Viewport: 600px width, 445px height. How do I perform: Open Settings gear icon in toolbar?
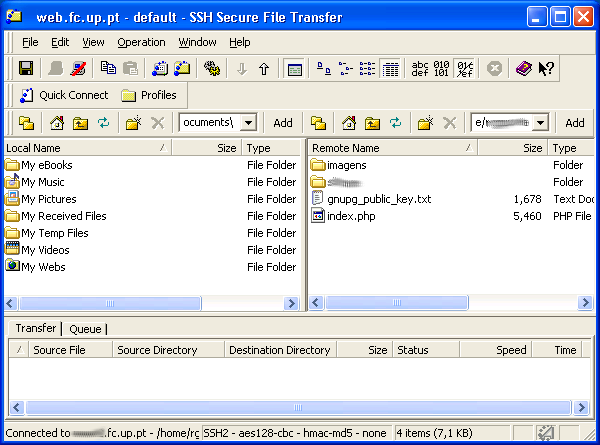[x=212, y=68]
